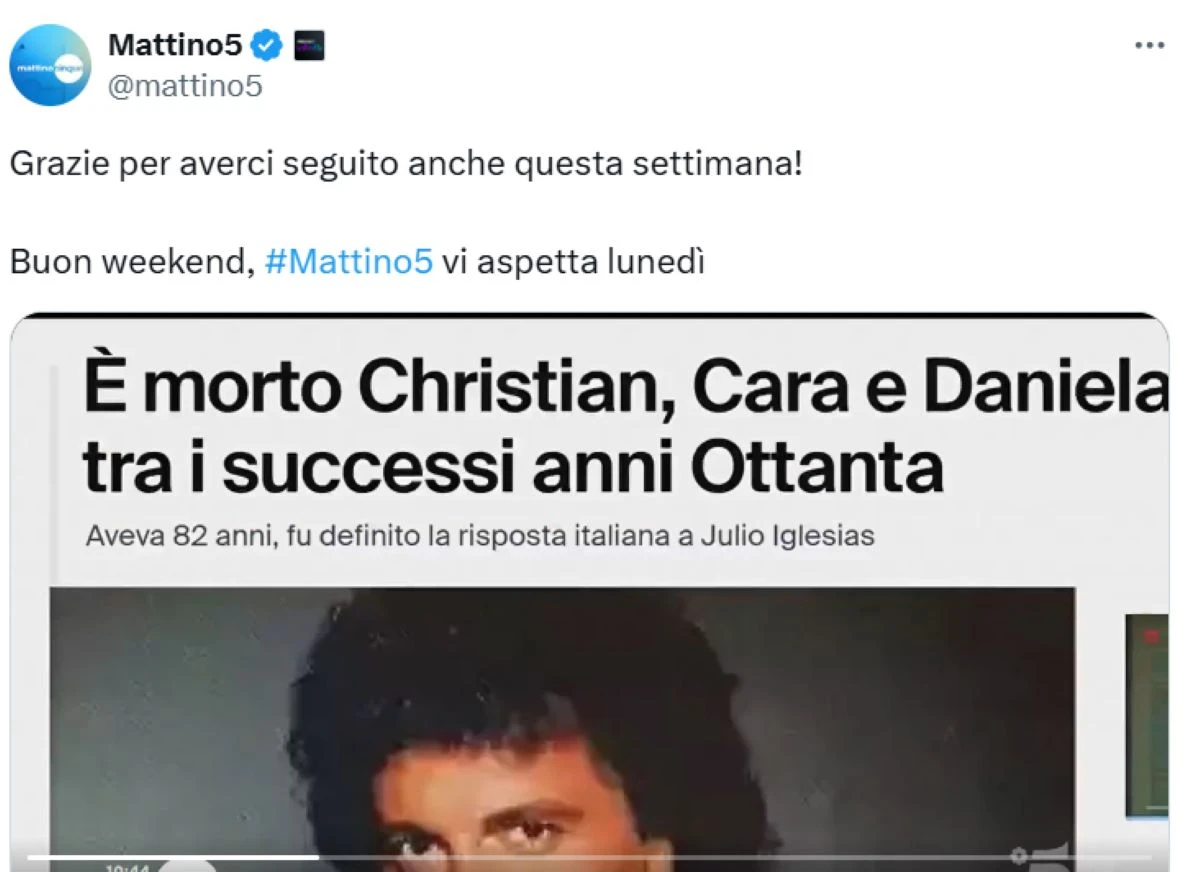Open the Mattino5 profile avatar
Viewport: 1200px width, 872px height.
(x=51, y=65)
